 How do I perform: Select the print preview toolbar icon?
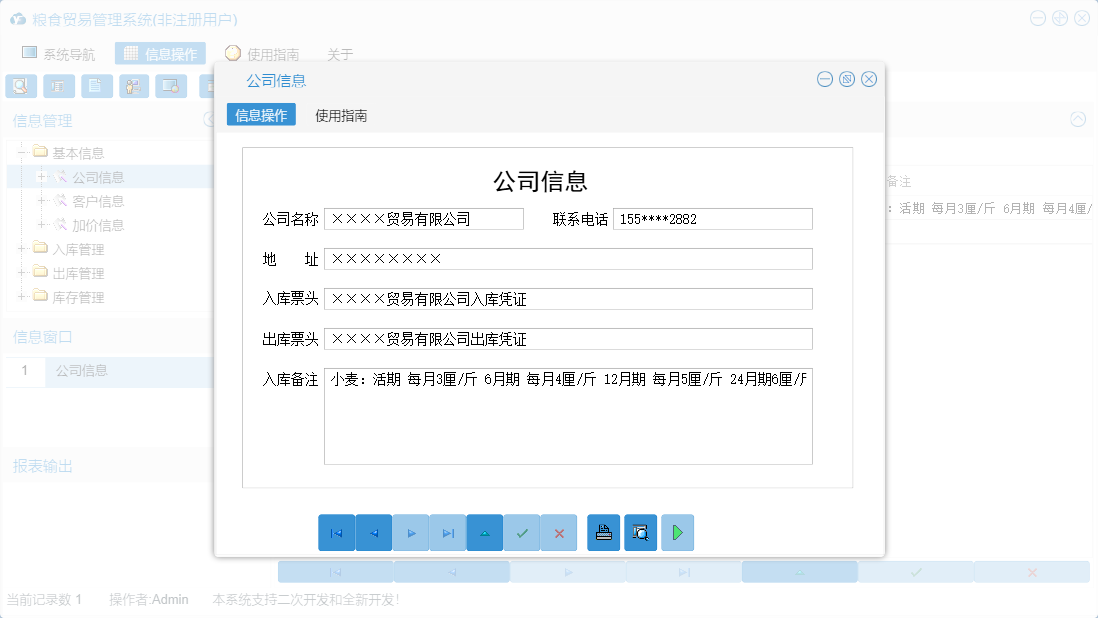(20, 86)
